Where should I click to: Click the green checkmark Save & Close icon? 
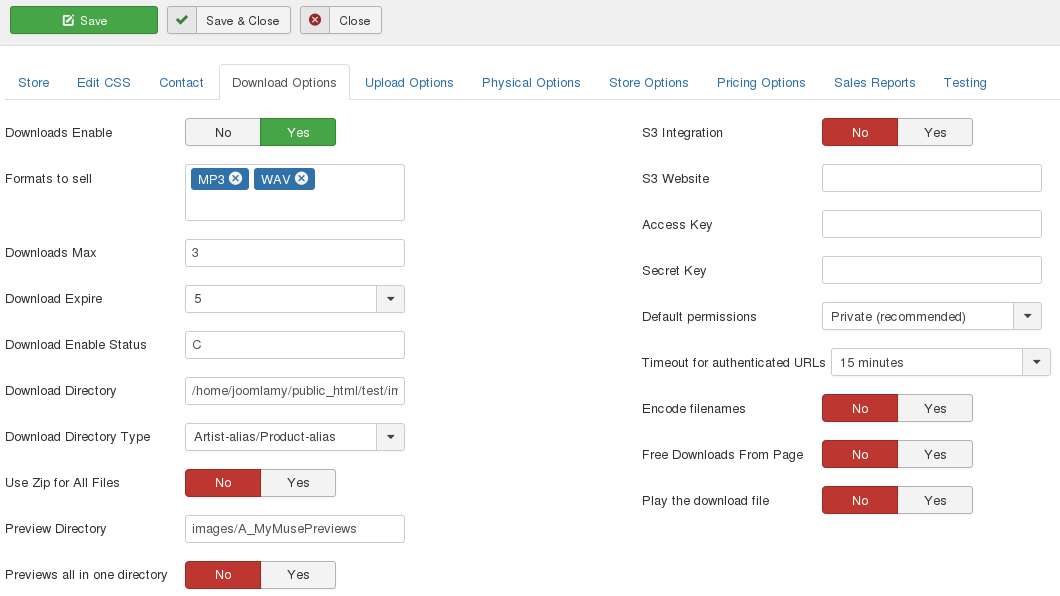point(182,20)
